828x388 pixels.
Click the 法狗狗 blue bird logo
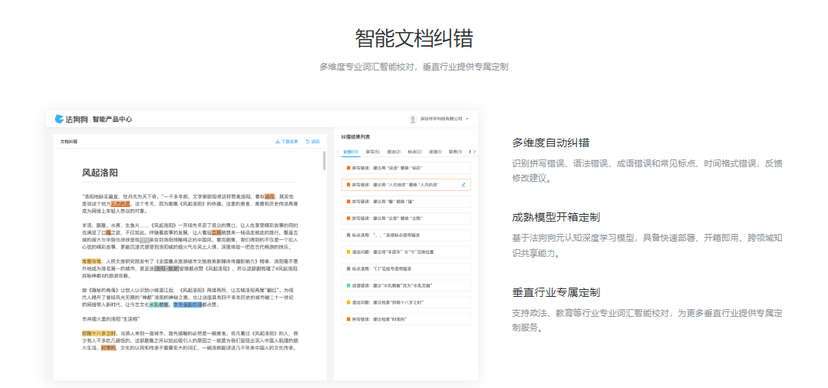[59, 119]
